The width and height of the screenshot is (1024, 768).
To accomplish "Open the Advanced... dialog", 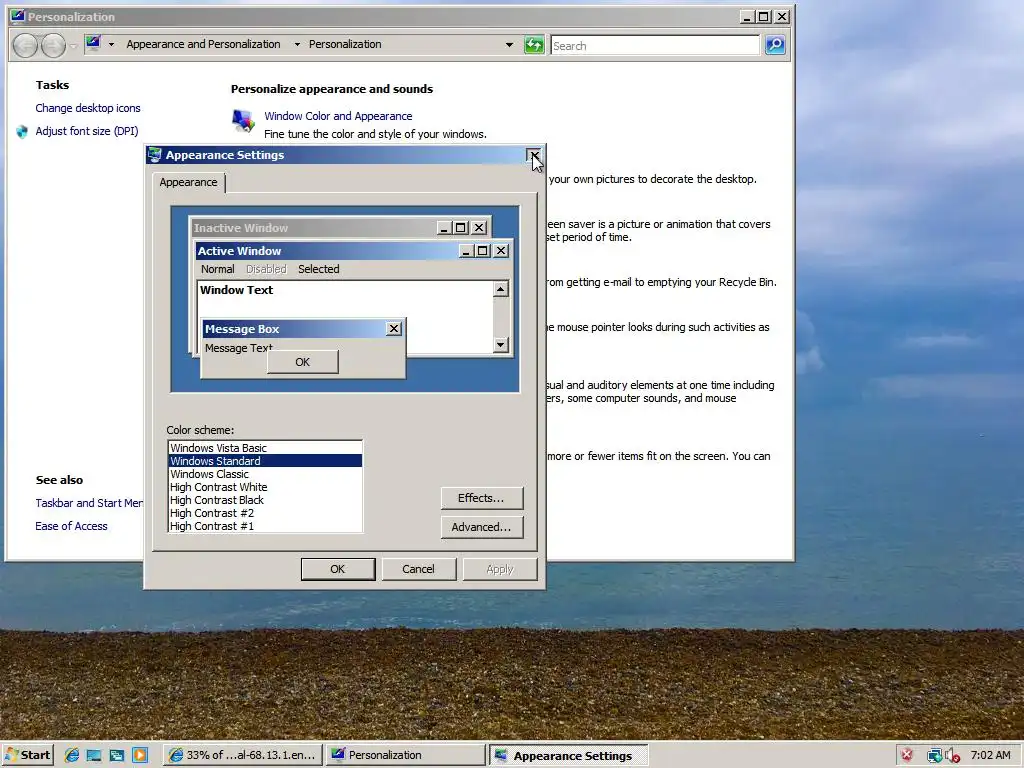I will click(x=481, y=527).
